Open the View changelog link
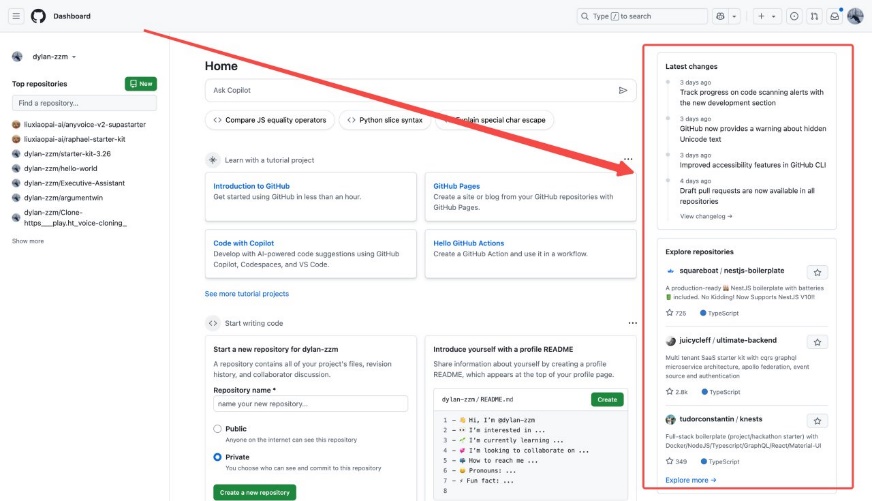Image resolution: width=872 pixels, height=501 pixels. [706, 216]
